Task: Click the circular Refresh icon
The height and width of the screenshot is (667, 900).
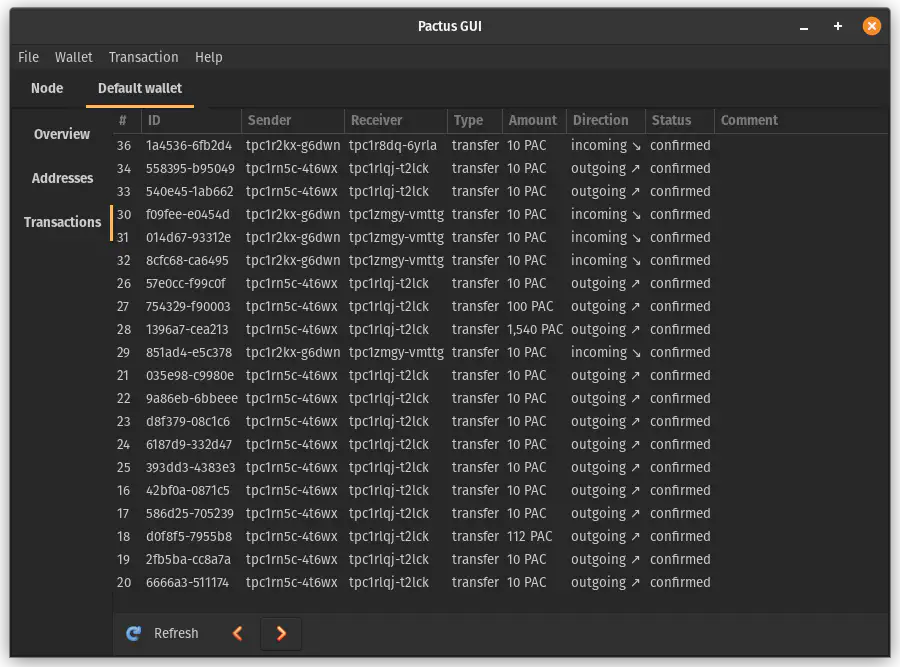Action: tap(133, 633)
